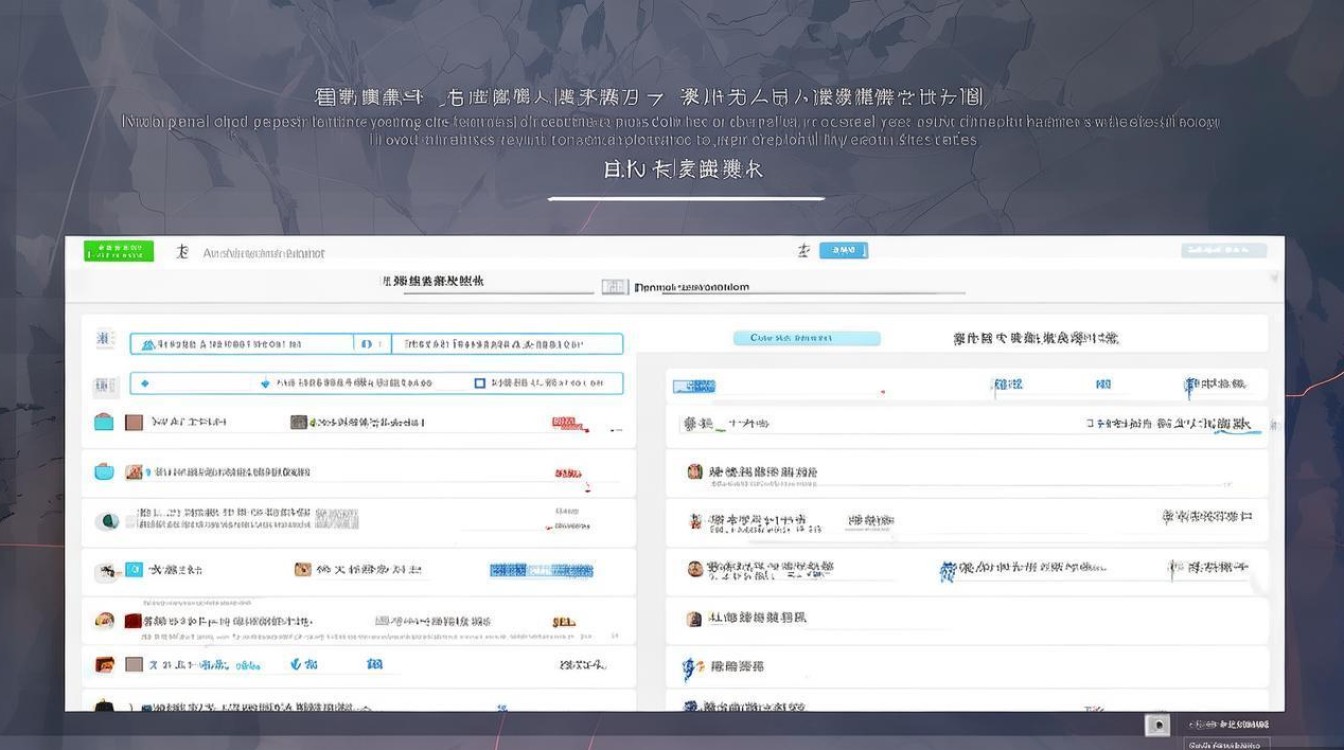Open the first avatar entry in the right panel list
This screenshot has height=750, width=1344.
695,471
